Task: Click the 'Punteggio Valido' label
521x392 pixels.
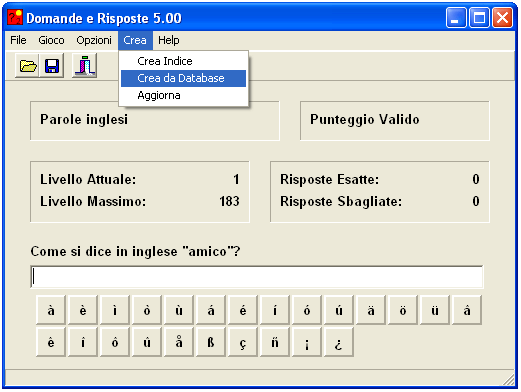Action: point(365,119)
